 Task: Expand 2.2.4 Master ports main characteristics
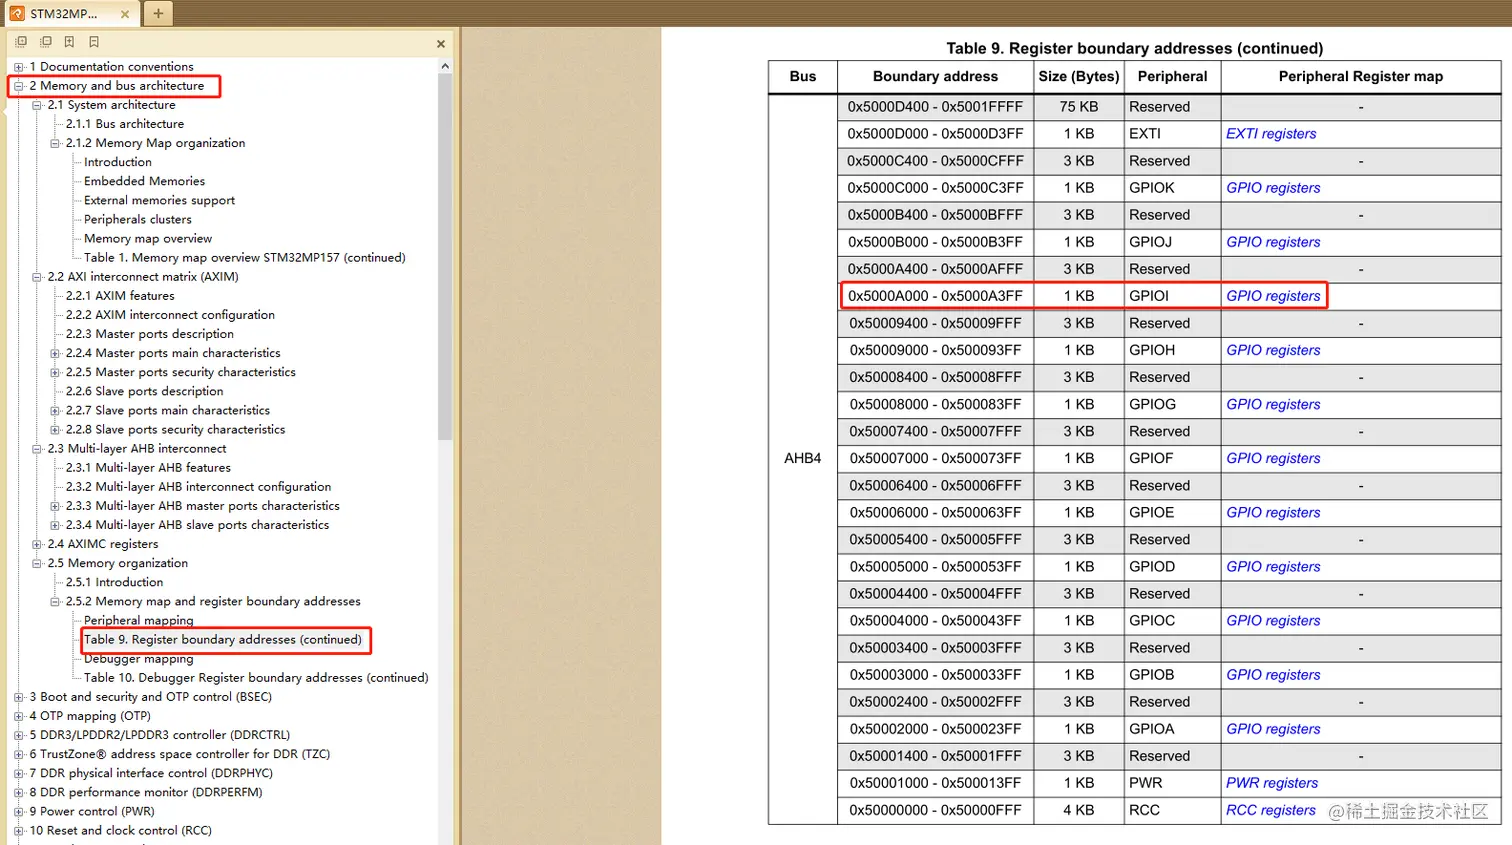[x=55, y=353]
